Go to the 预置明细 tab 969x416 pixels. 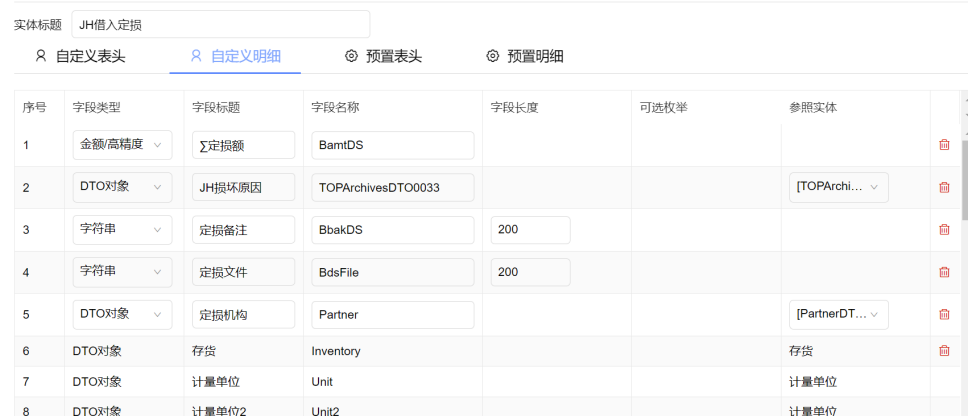(x=525, y=56)
